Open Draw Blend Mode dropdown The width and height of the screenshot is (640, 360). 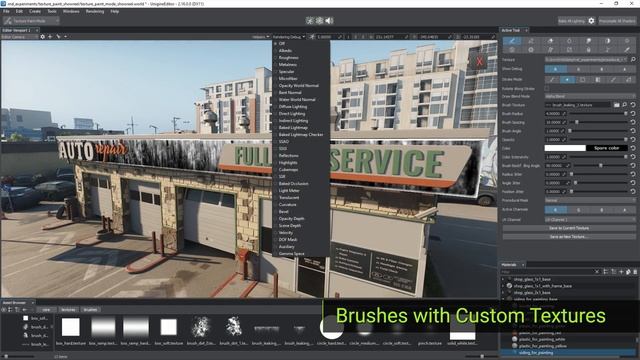pos(590,96)
